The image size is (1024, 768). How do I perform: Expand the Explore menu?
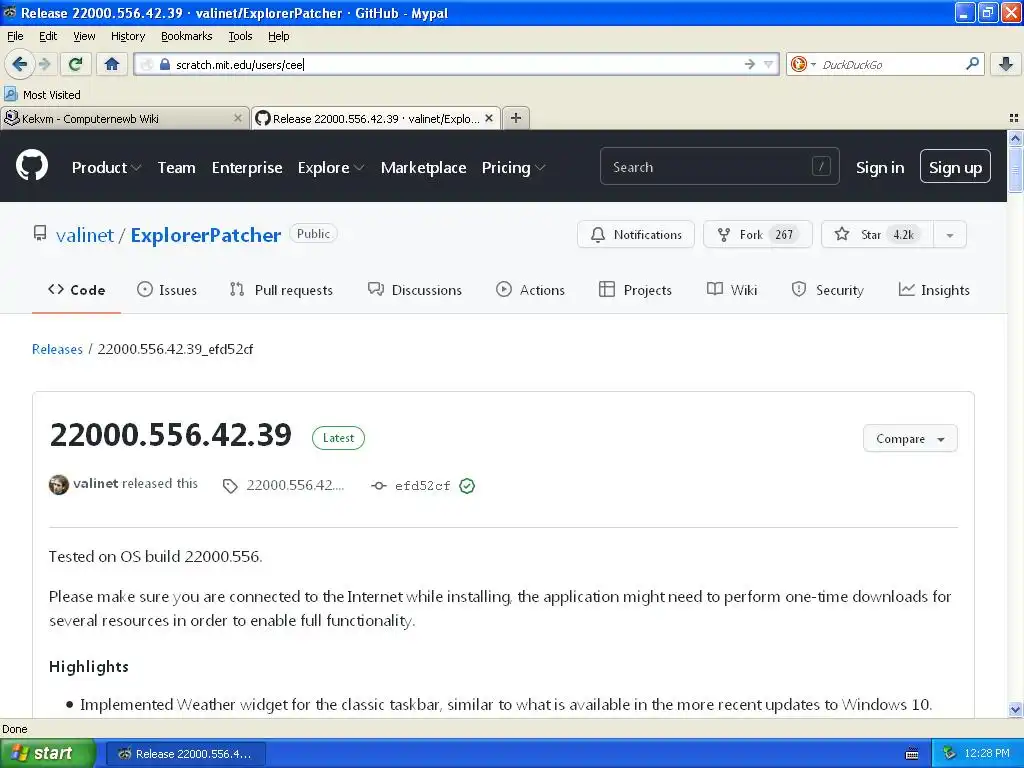[330, 167]
